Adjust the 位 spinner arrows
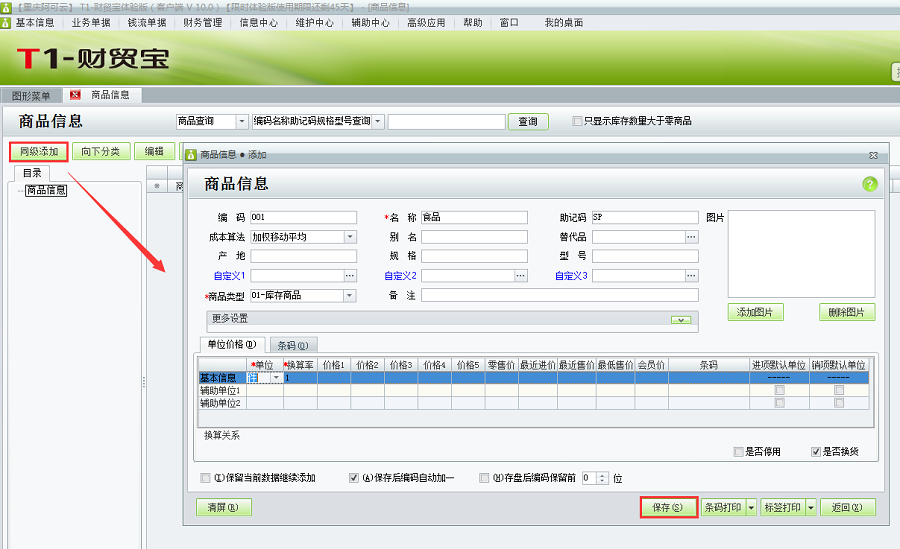This screenshot has height=549, width=900. click(602, 478)
